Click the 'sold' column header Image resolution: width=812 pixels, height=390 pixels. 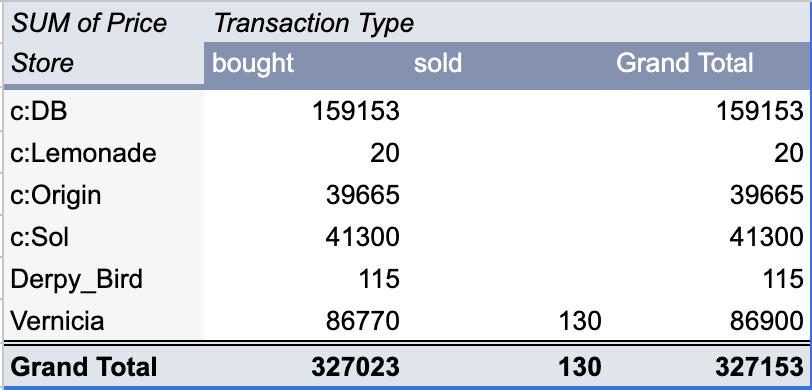(x=438, y=63)
